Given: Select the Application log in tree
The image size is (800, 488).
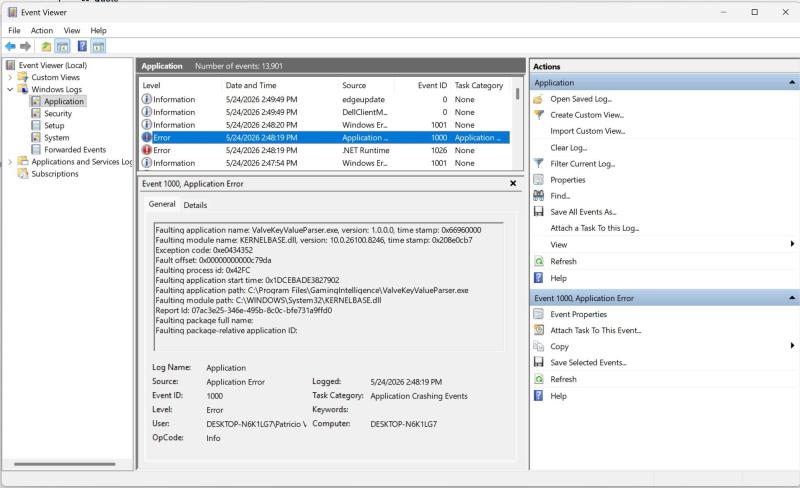Looking at the screenshot, I should click(x=64, y=101).
